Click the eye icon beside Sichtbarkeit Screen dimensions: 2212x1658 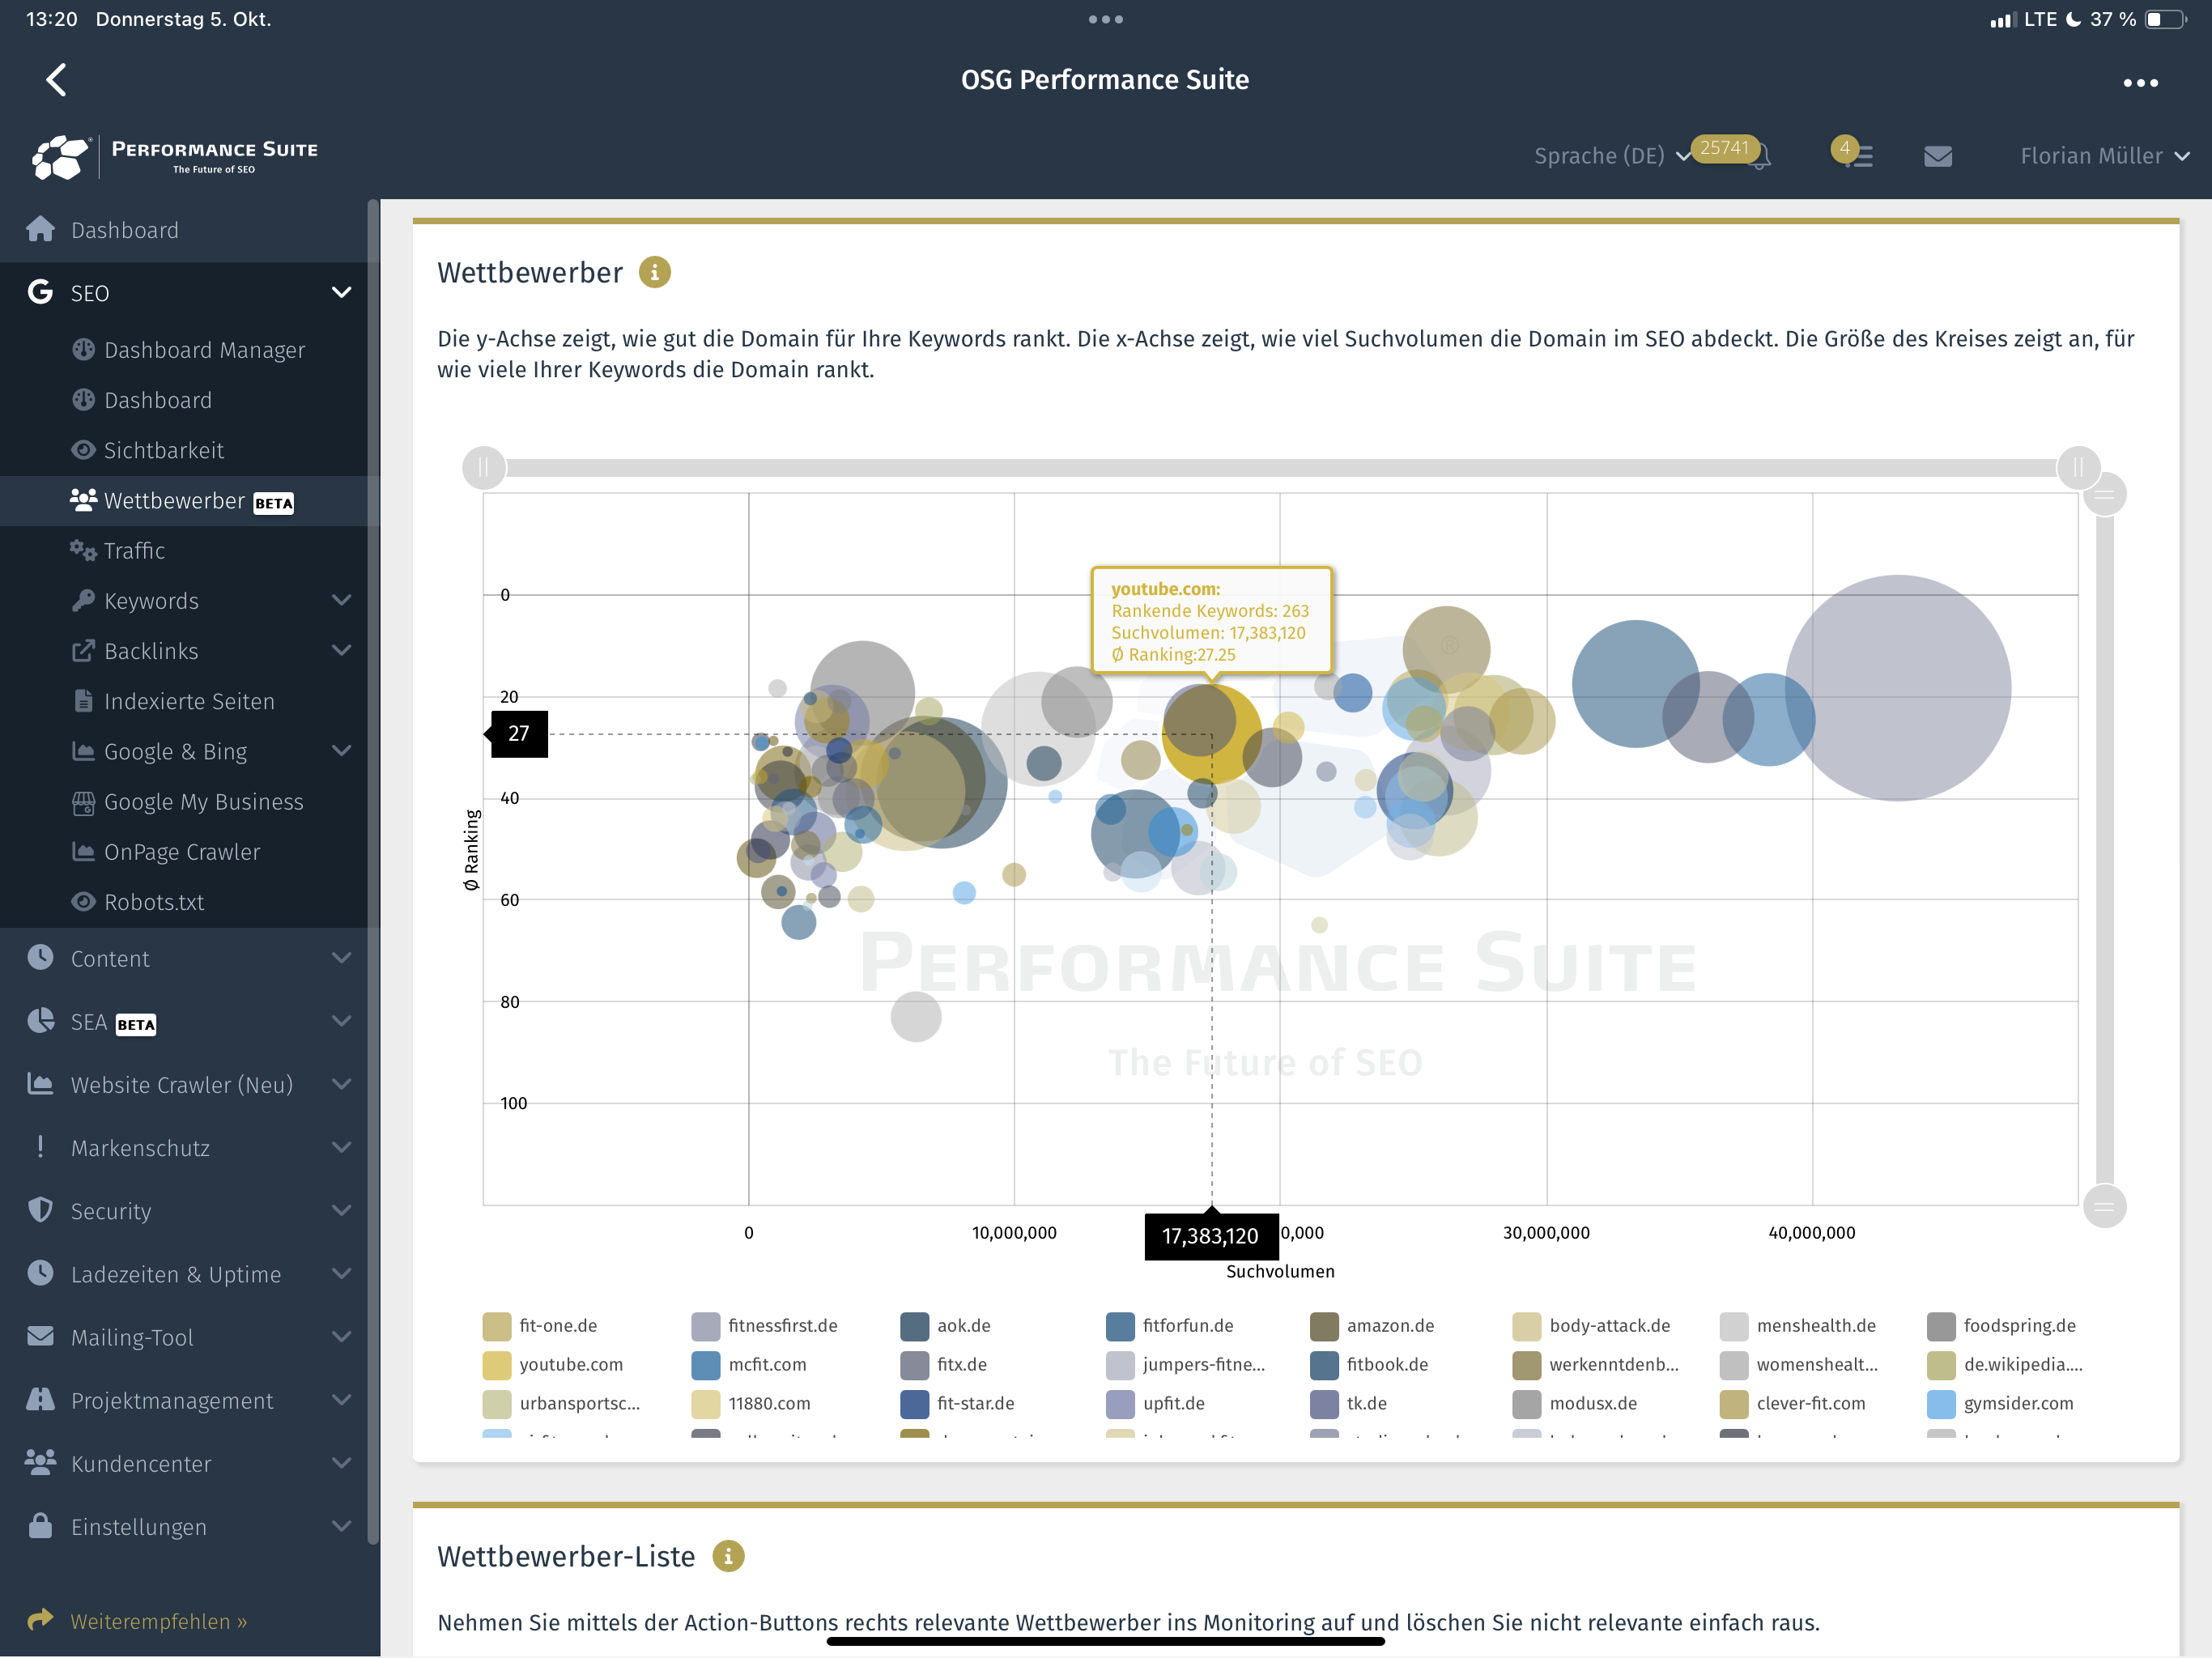pos(83,450)
